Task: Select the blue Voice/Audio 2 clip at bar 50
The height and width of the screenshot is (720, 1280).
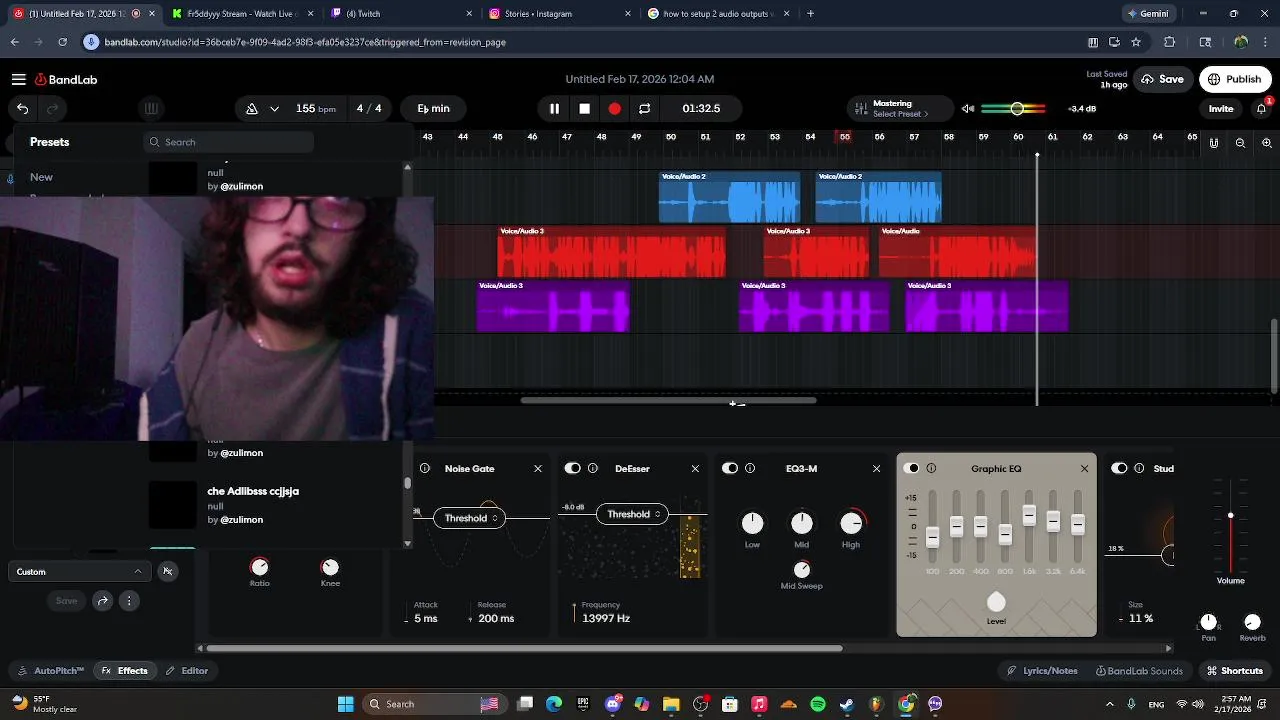Action: click(729, 197)
